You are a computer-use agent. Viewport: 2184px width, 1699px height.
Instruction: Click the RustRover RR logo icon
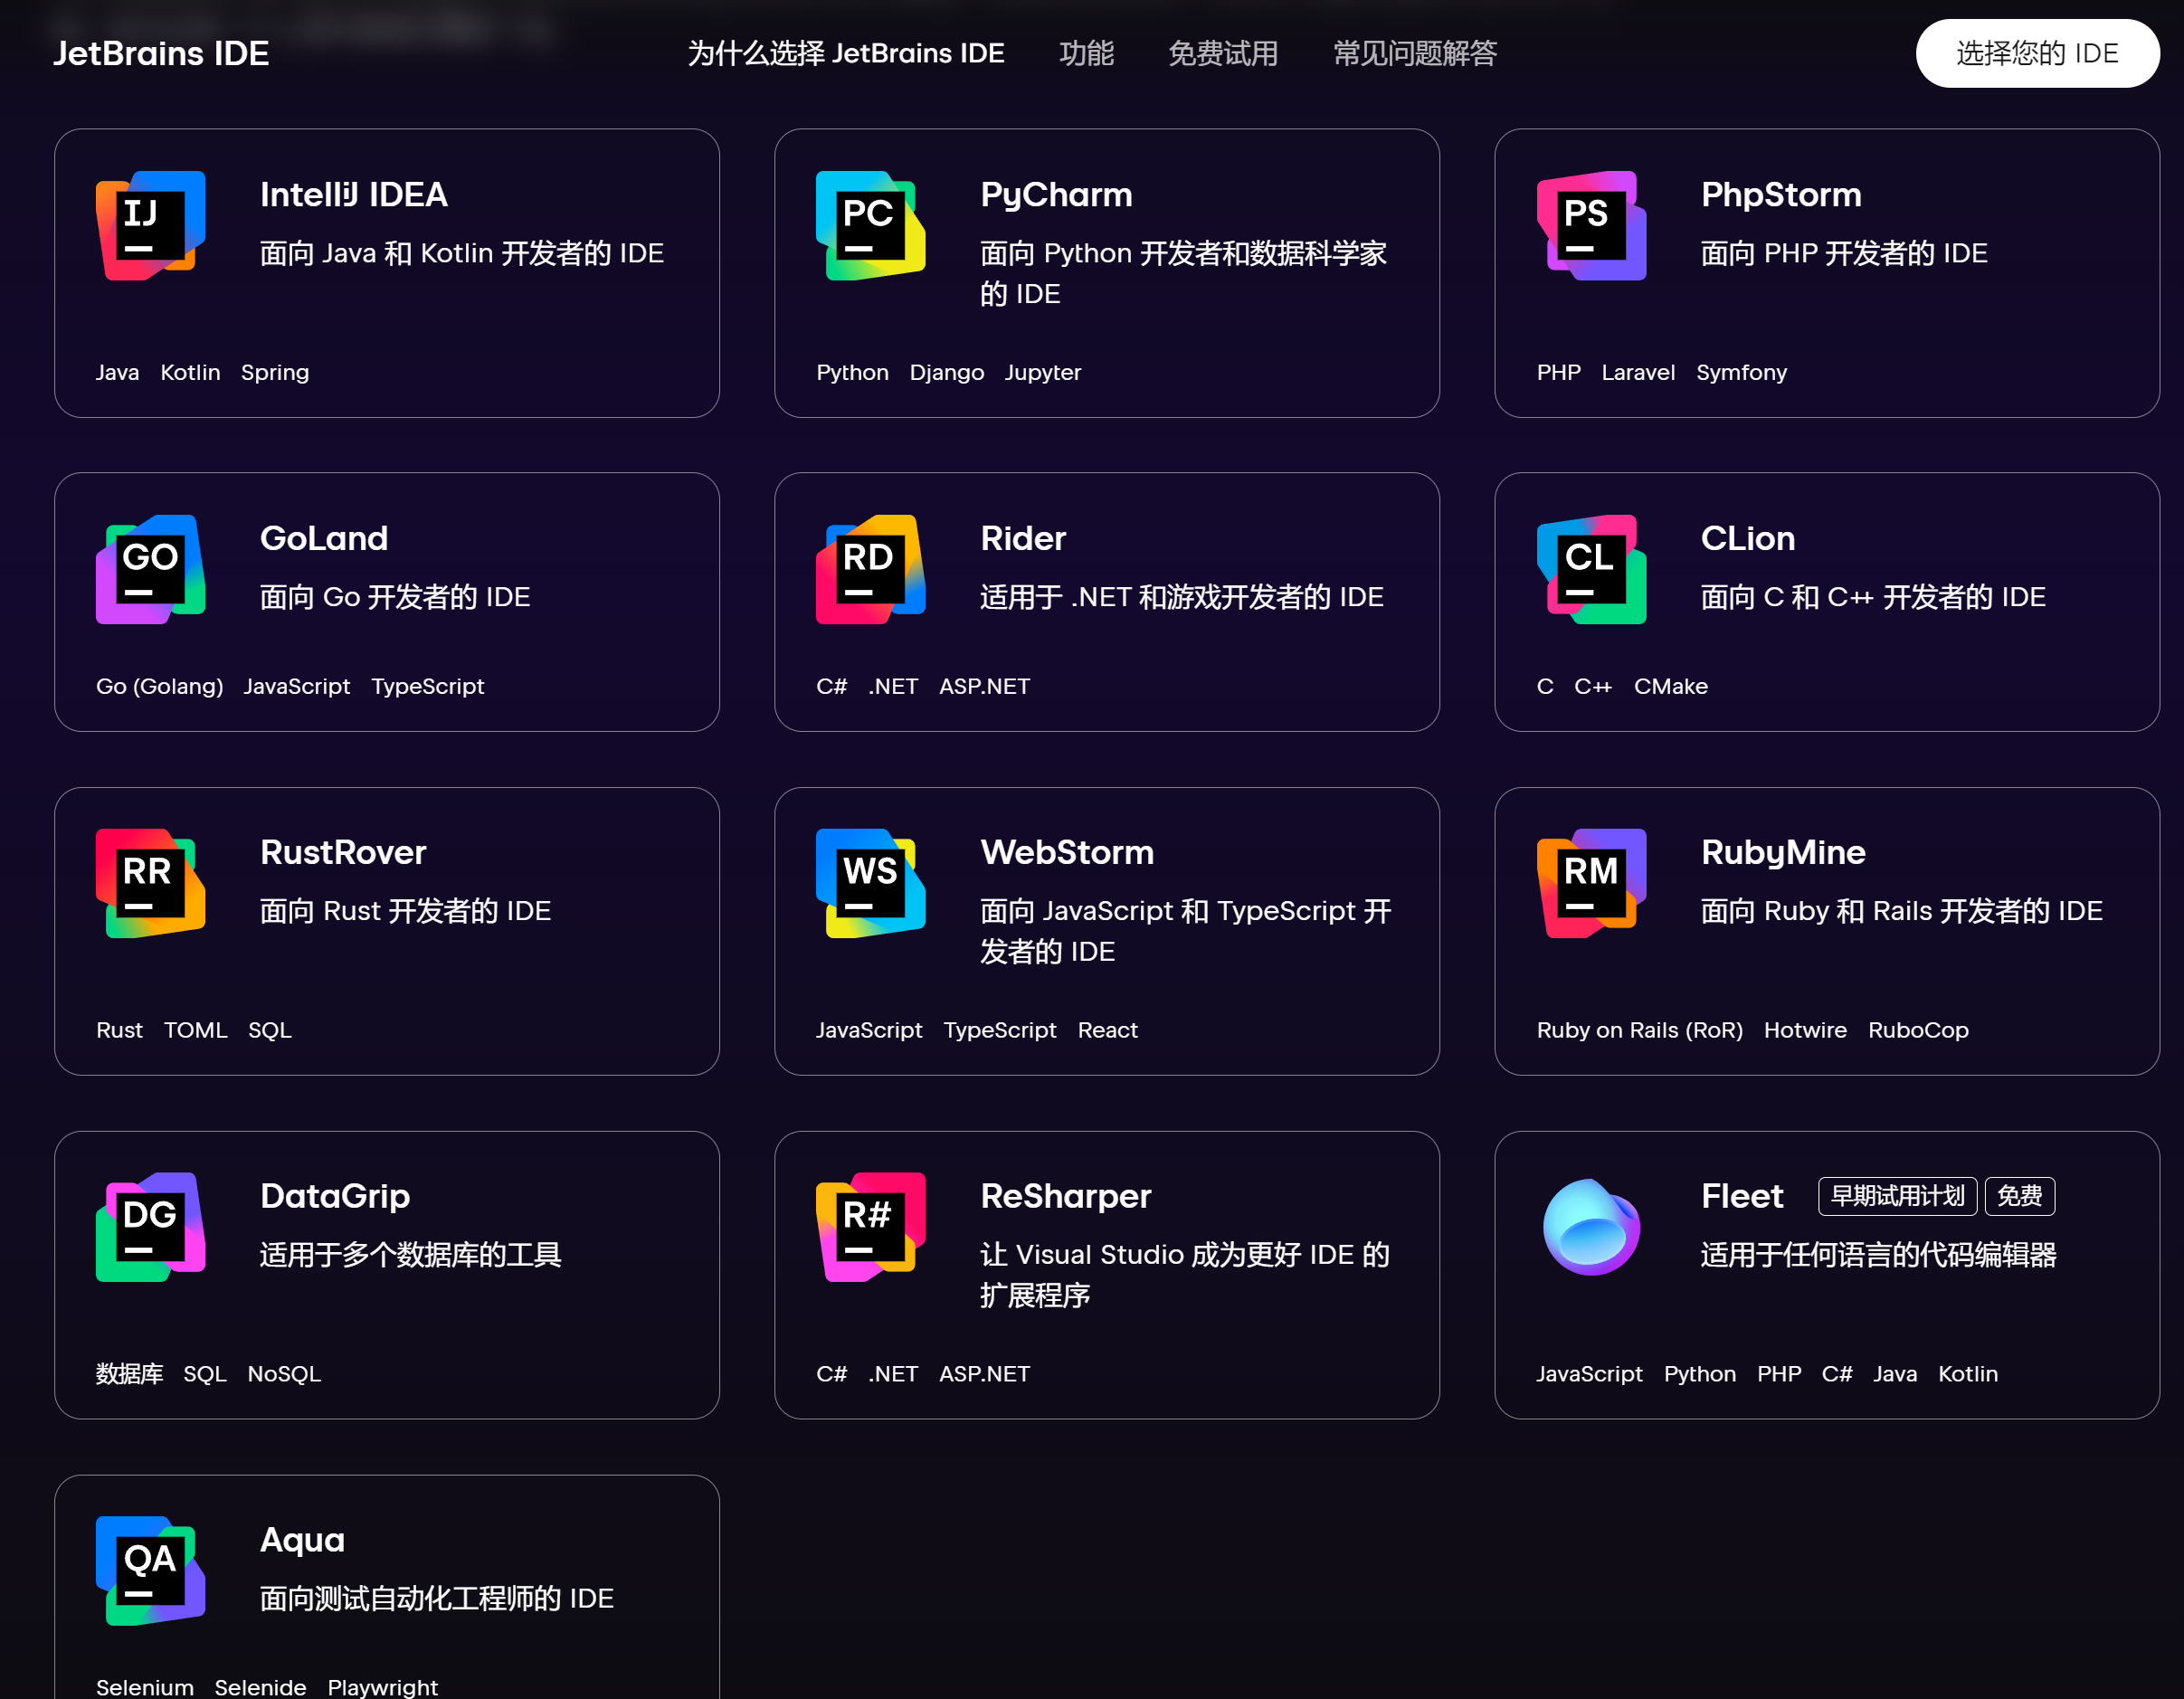[x=151, y=884]
